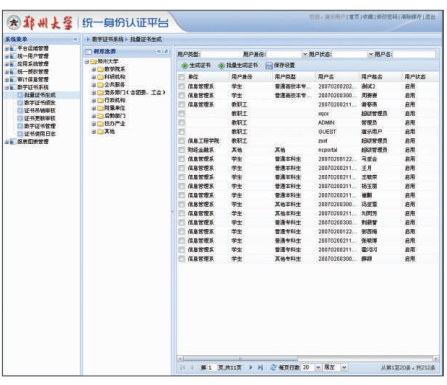This screenshot has height=385, width=447.
Task: Click the 收藏 link in the top bar
Action: pyautogui.click(x=368, y=17)
